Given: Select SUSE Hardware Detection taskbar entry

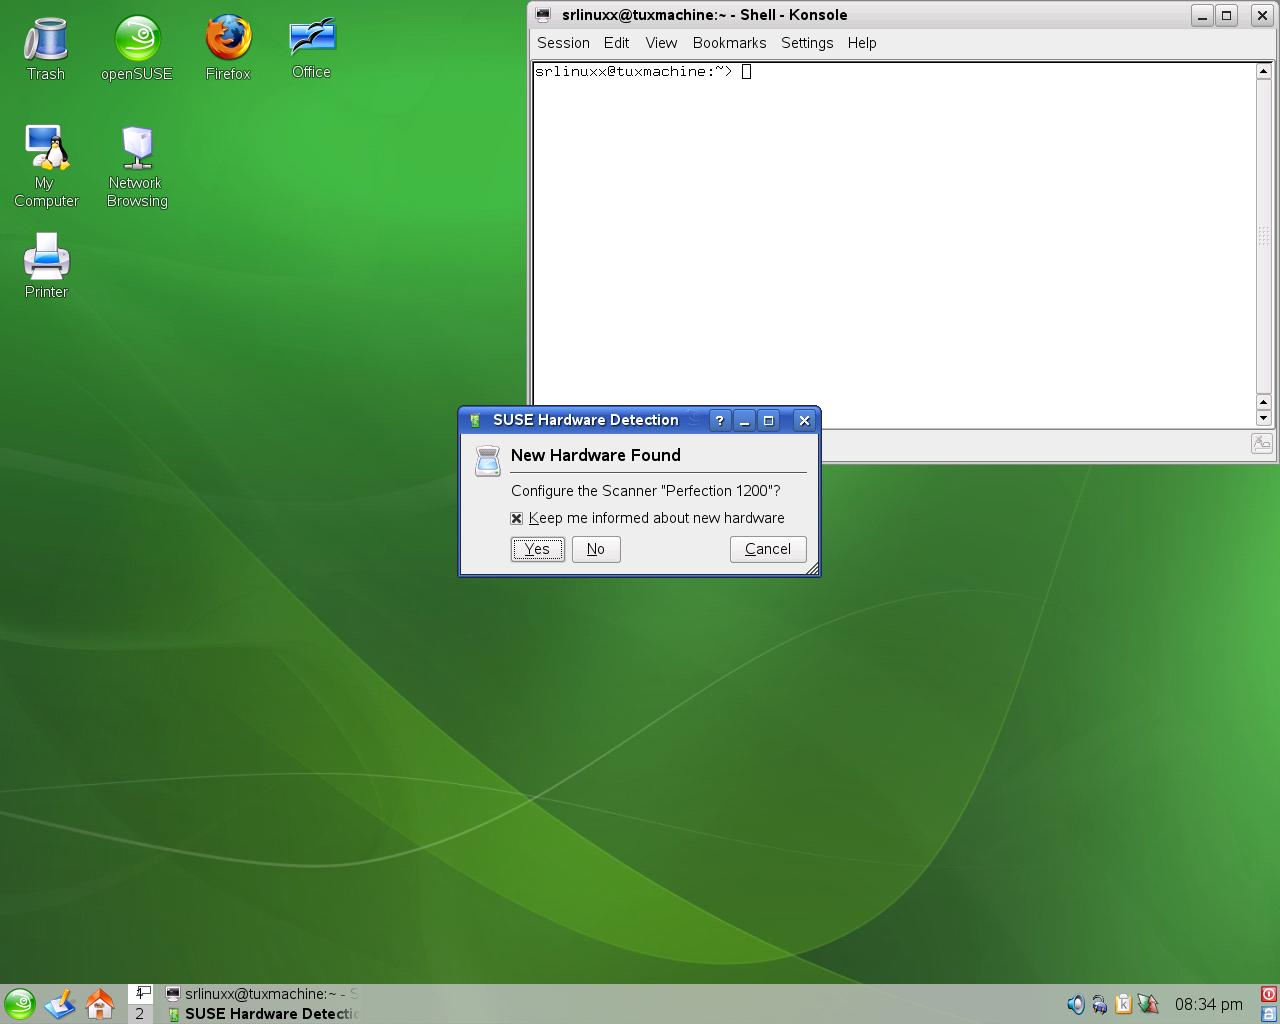Looking at the screenshot, I should tap(262, 1014).
